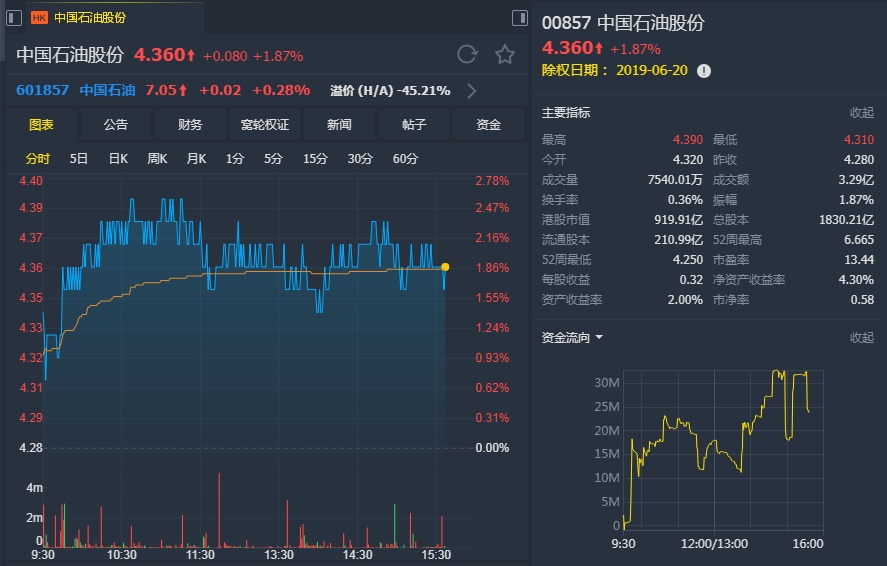The height and width of the screenshot is (566, 887).
Task: Click the 昨收 value 4.280
Action: point(859,159)
